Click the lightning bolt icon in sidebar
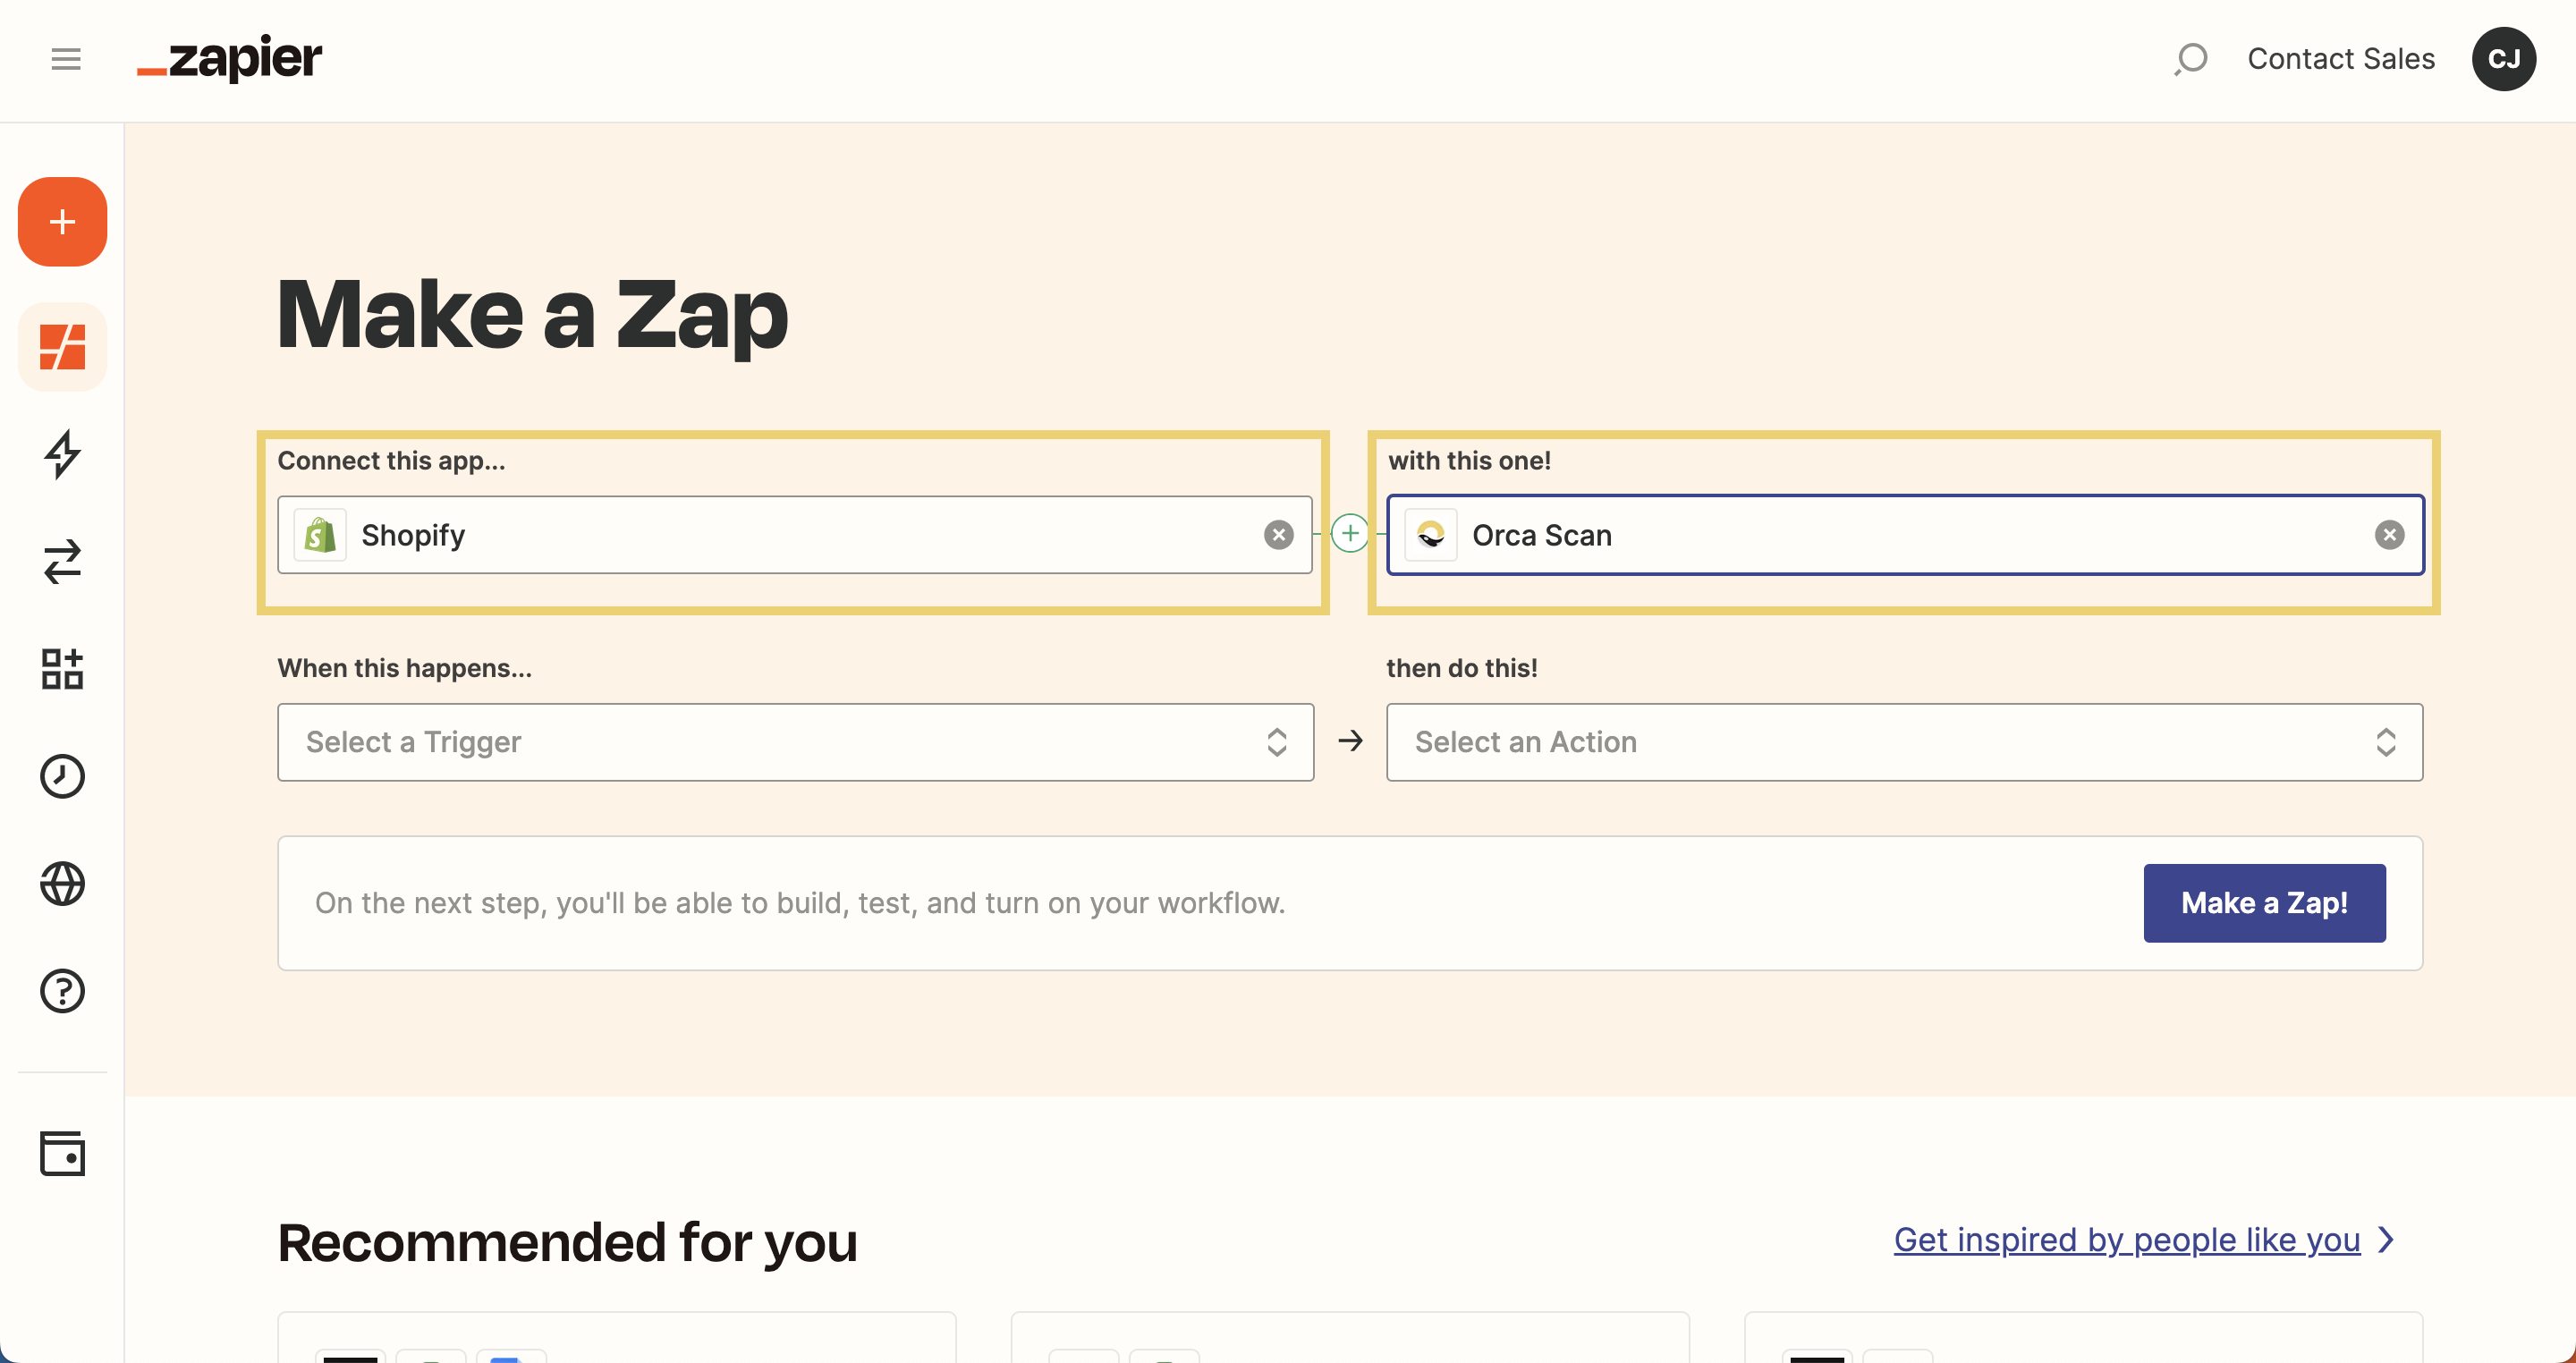The height and width of the screenshot is (1363, 2576). pyautogui.click(x=62, y=453)
